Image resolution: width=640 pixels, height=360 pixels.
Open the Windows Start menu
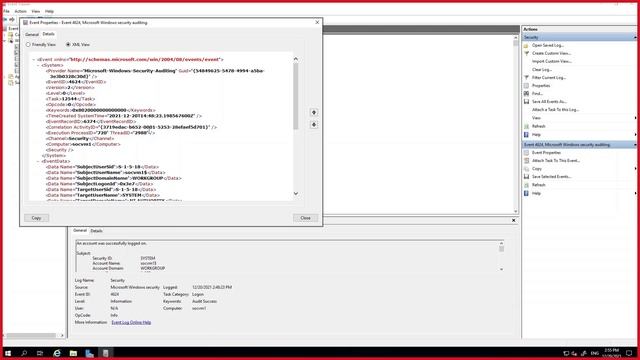[8, 353]
